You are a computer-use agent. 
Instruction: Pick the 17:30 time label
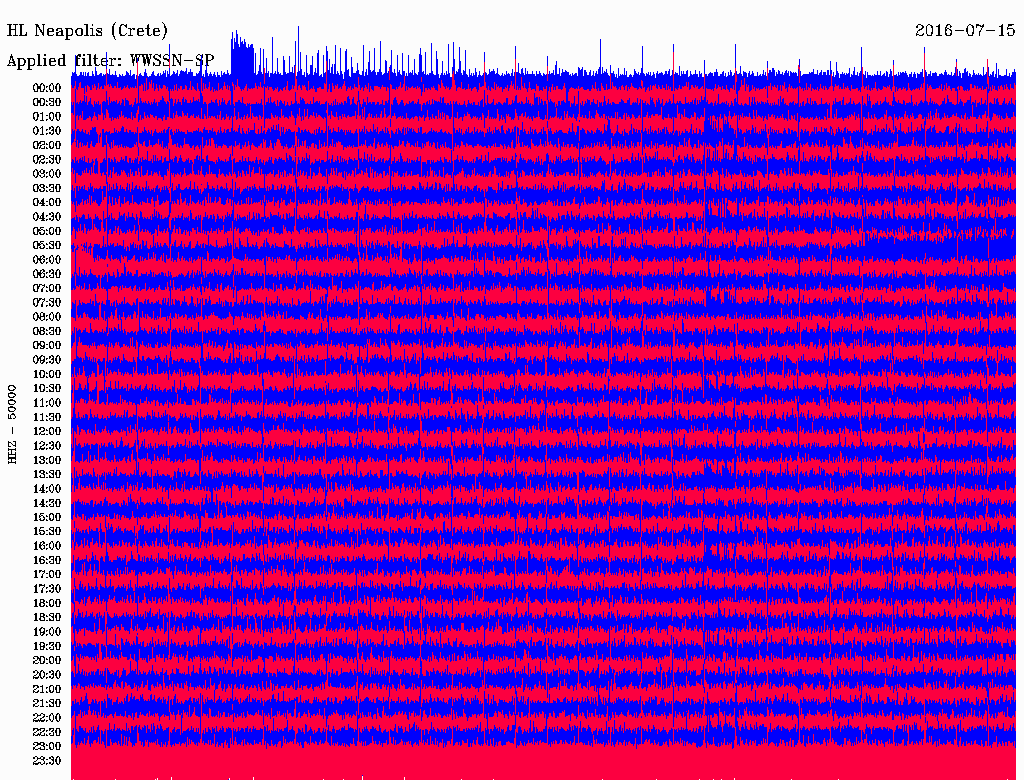tap(47, 589)
